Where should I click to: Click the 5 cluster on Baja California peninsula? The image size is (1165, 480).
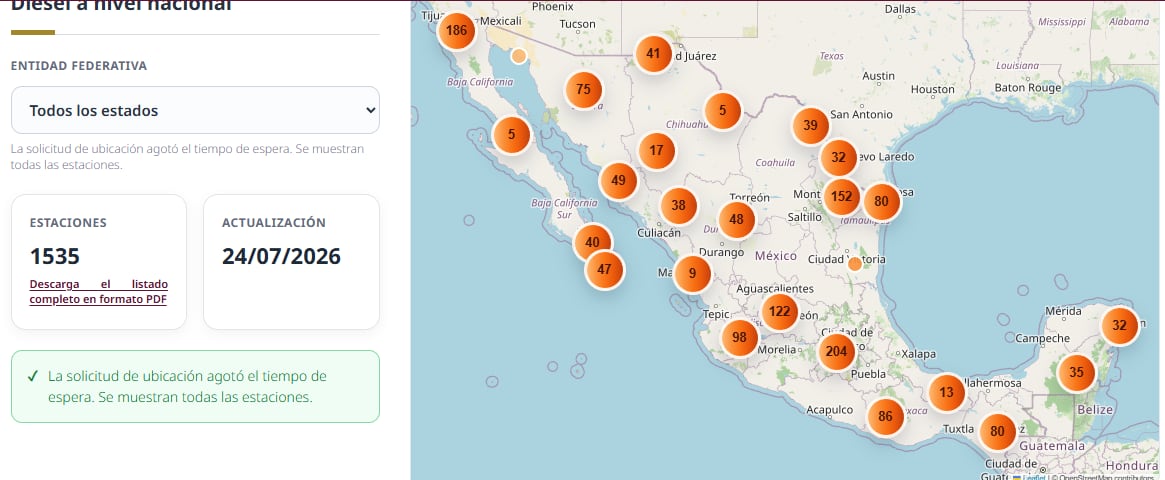click(511, 135)
